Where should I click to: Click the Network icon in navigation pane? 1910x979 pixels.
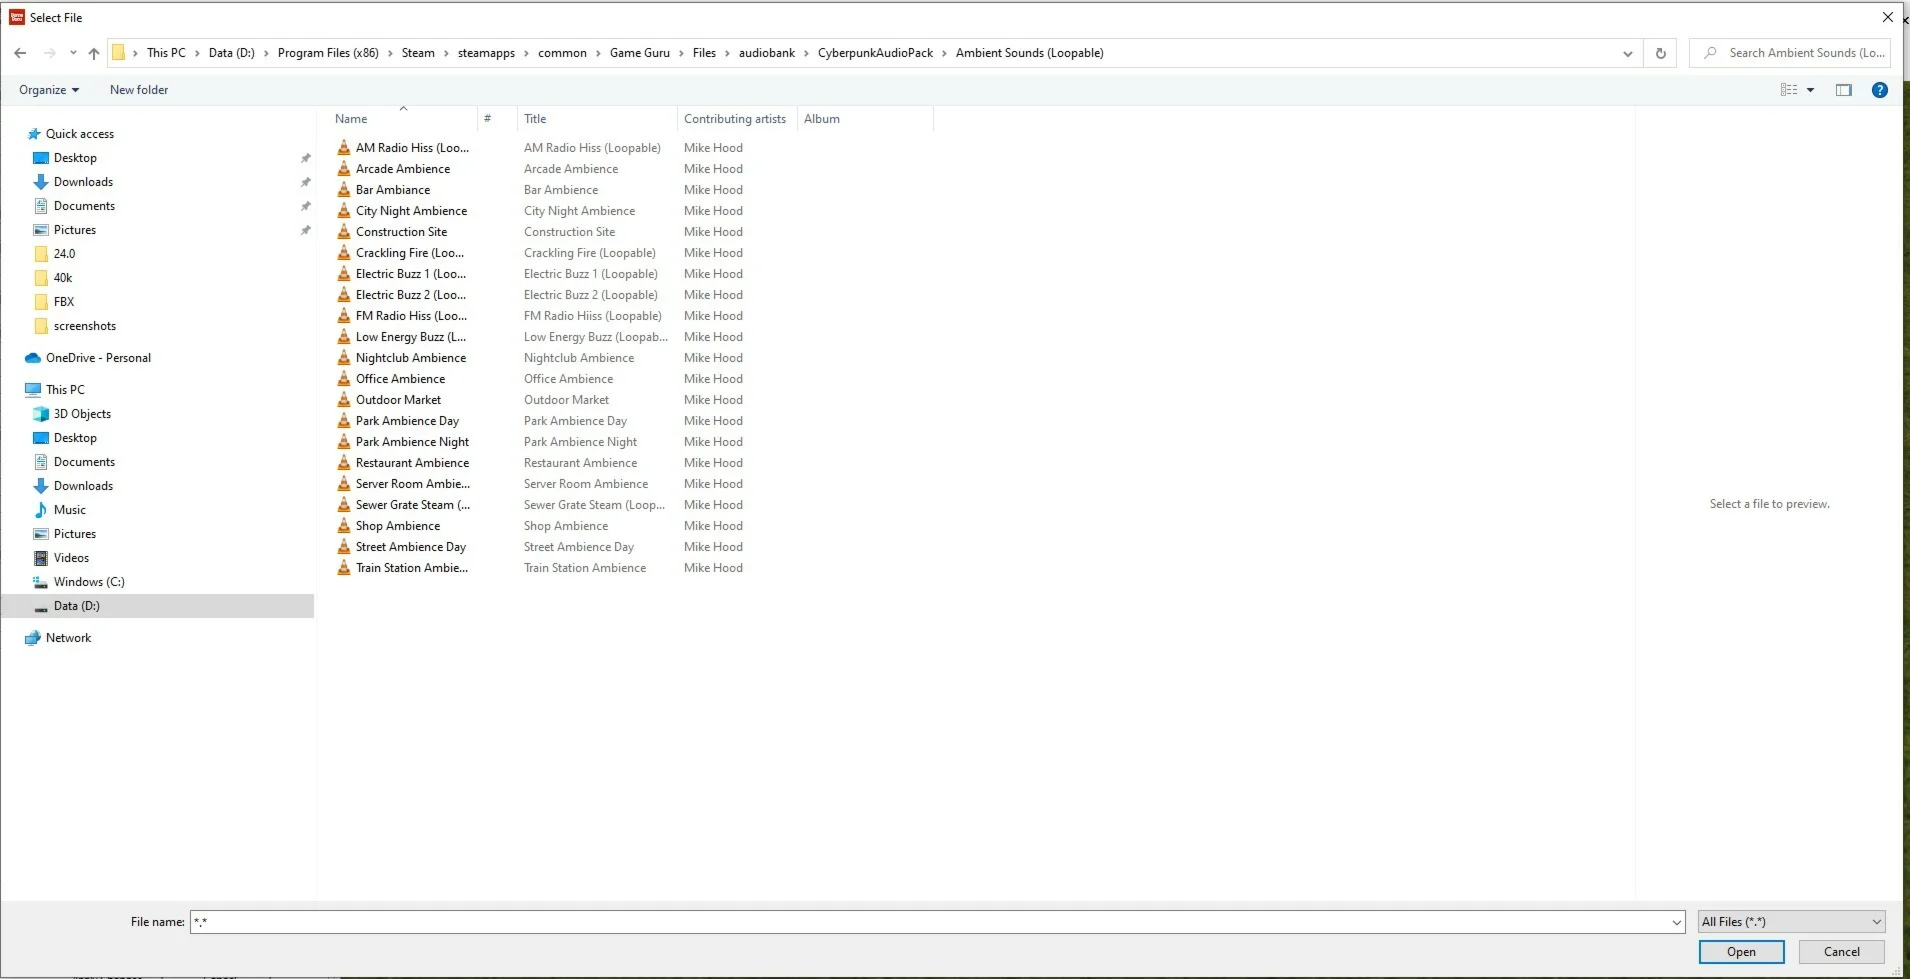coord(33,638)
